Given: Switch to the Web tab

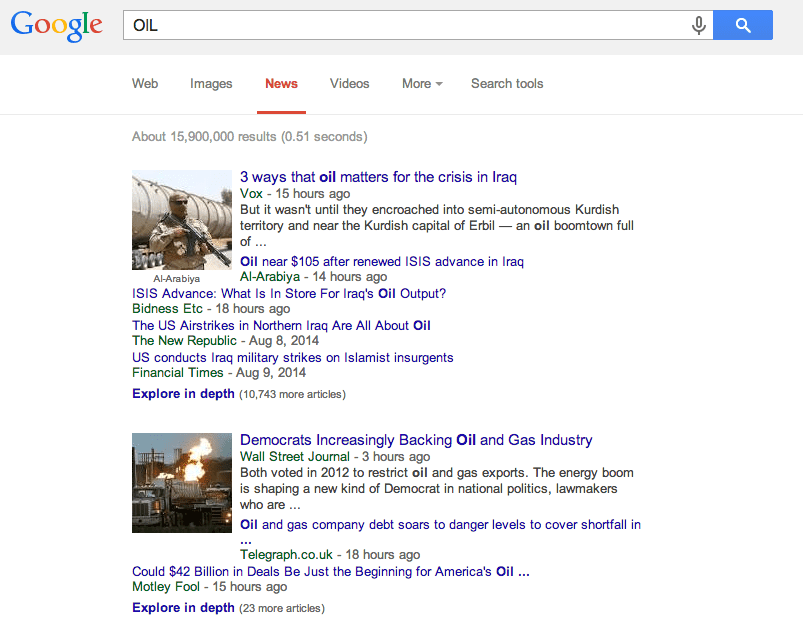Looking at the screenshot, I should click(145, 83).
